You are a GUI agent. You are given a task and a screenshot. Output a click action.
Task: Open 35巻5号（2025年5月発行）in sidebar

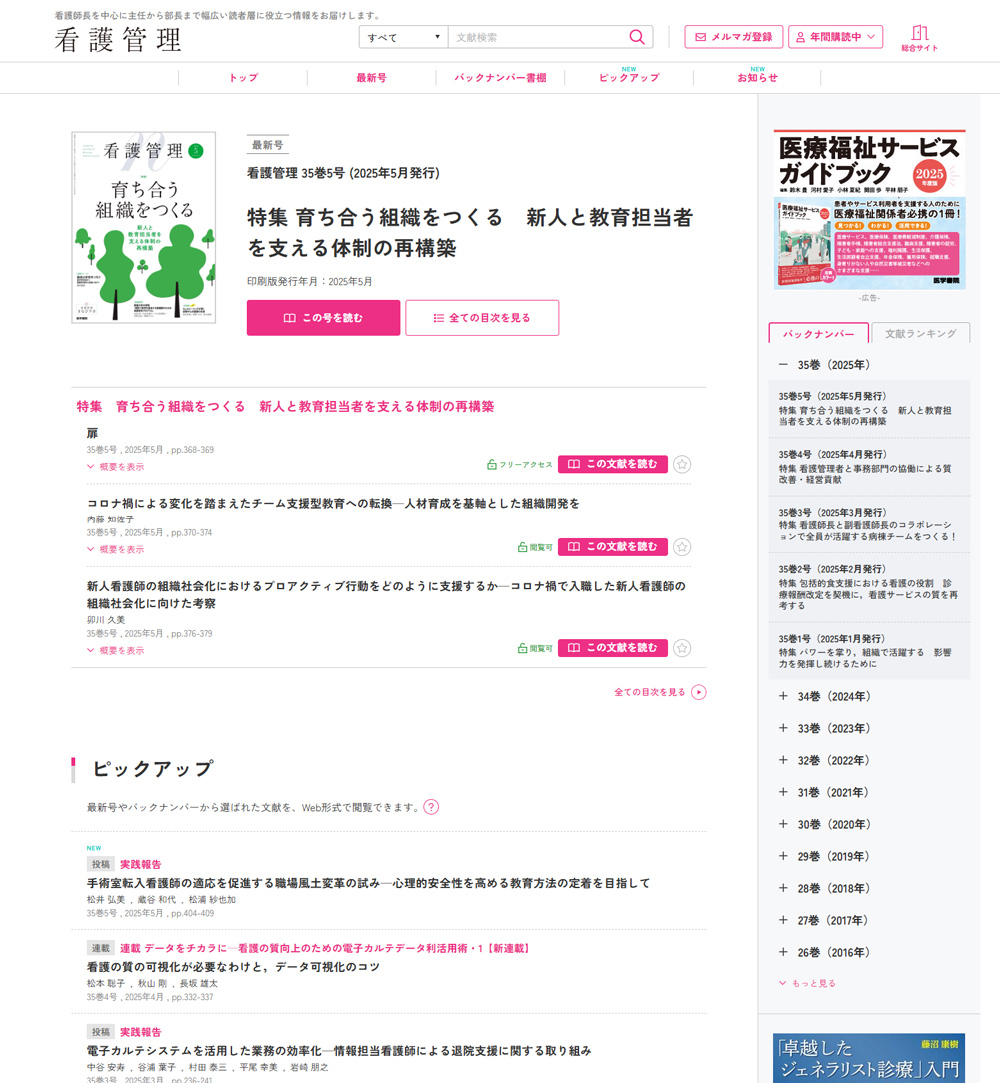point(869,409)
